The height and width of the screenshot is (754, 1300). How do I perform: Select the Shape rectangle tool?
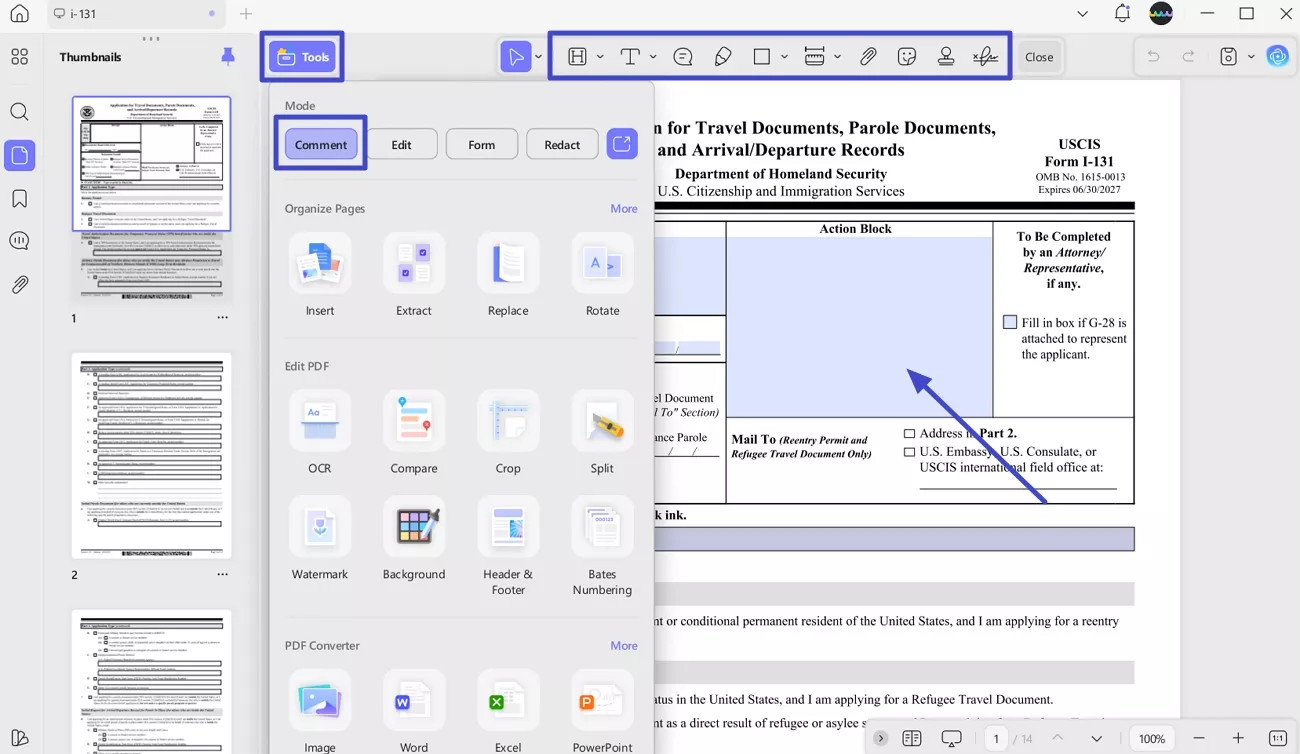[763, 56]
